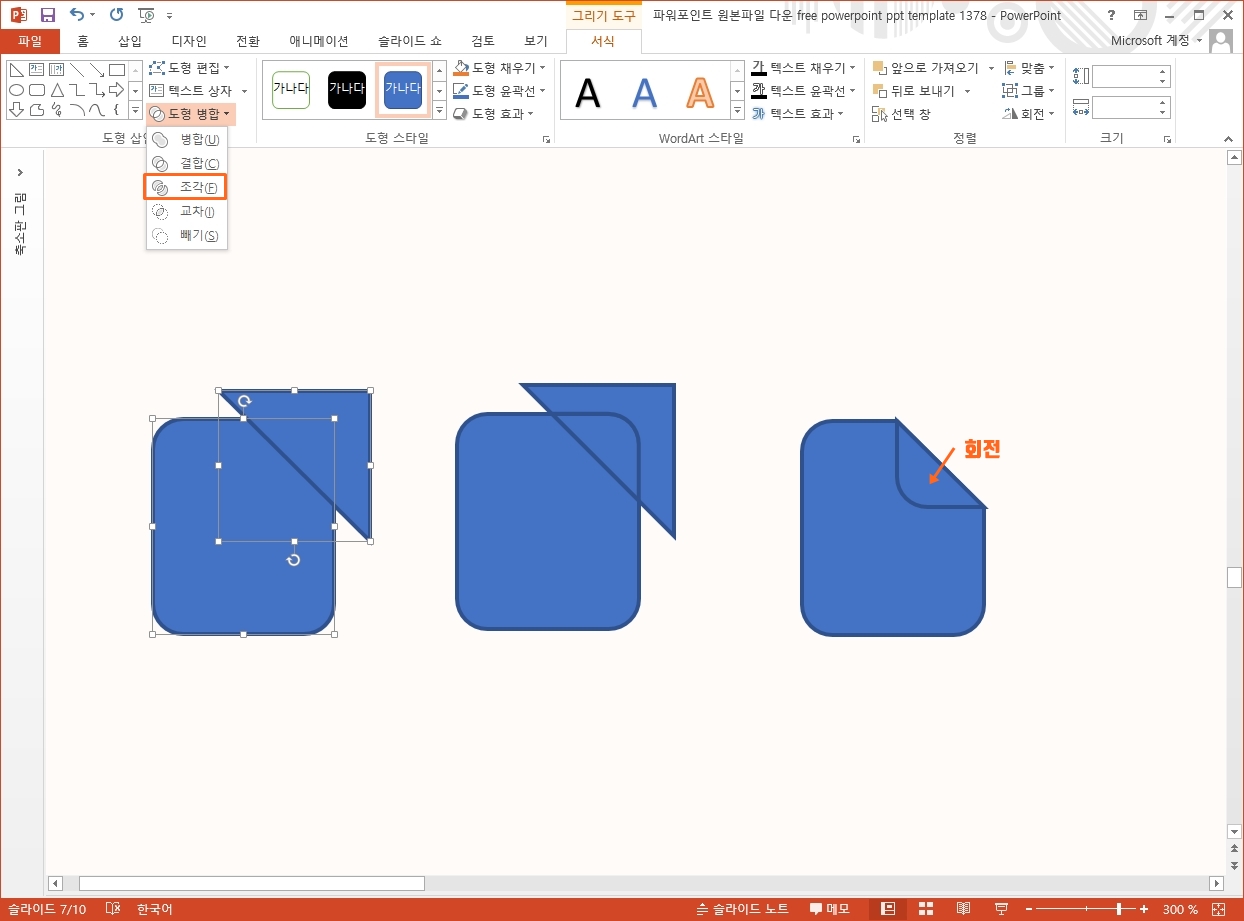Open the Customize Quick Access Toolbar arrow
This screenshot has width=1244, height=921.
click(x=169, y=16)
